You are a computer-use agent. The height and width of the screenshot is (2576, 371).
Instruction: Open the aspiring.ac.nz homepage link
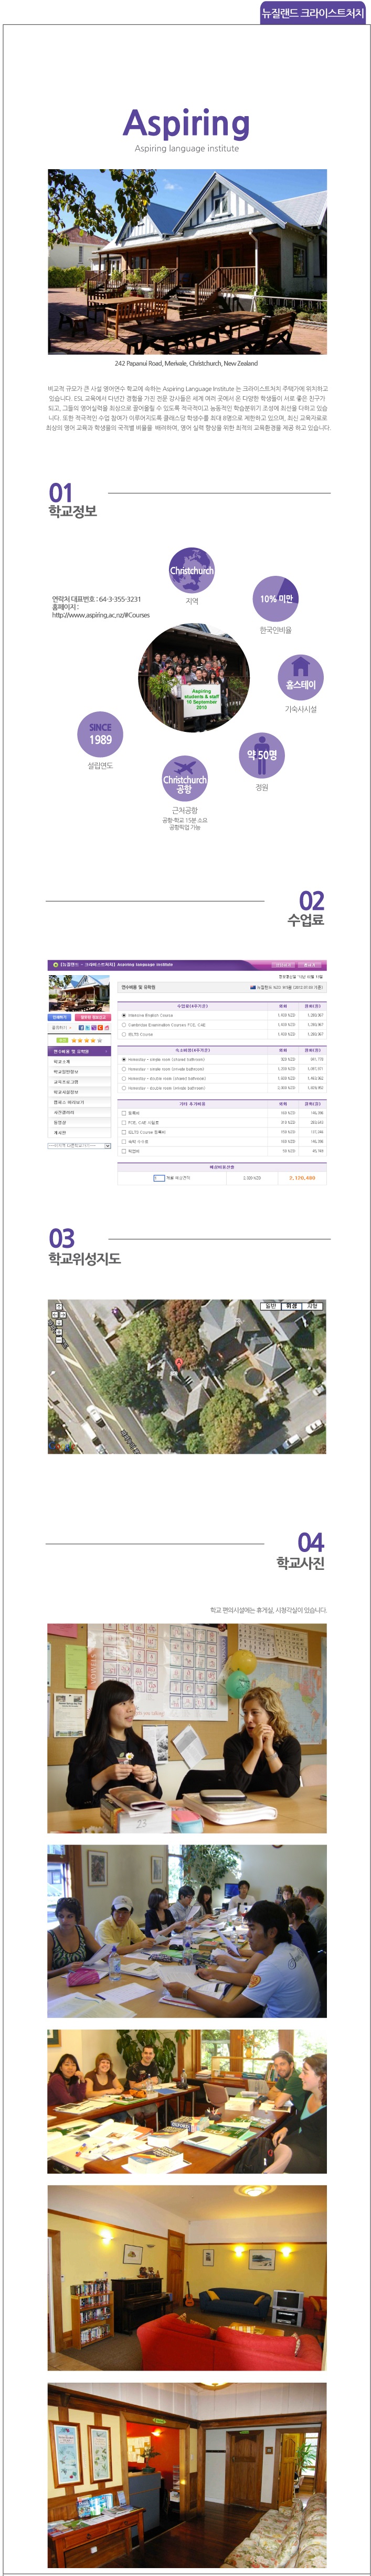(x=101, y=615)
